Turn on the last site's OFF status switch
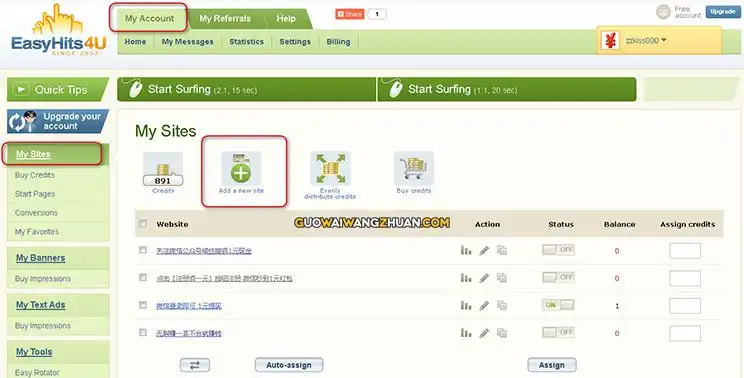744x378 pixels. pos(558,332)
